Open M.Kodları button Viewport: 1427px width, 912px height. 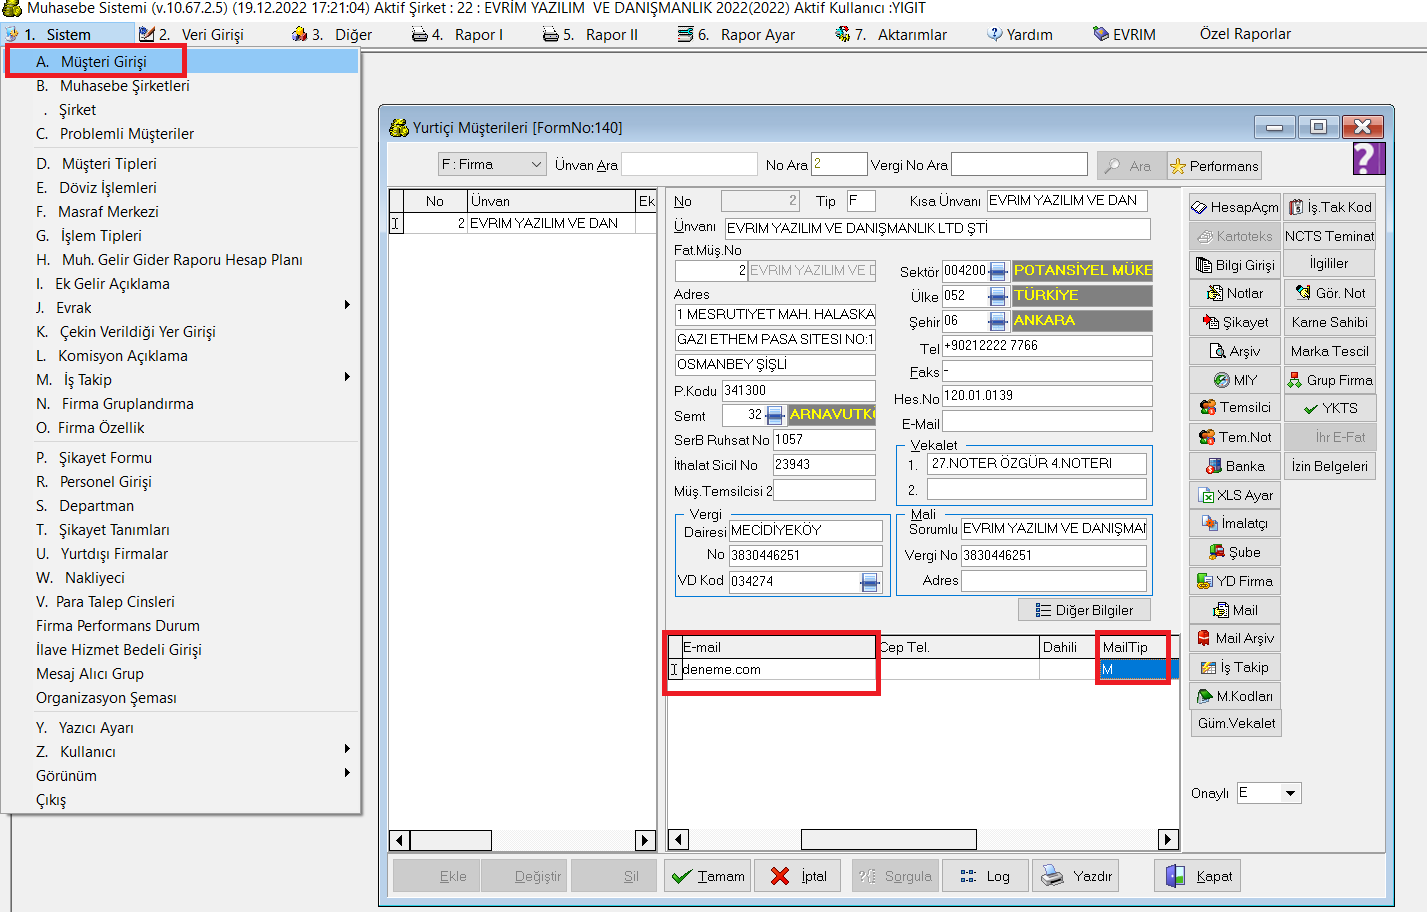click(1235, 696)
